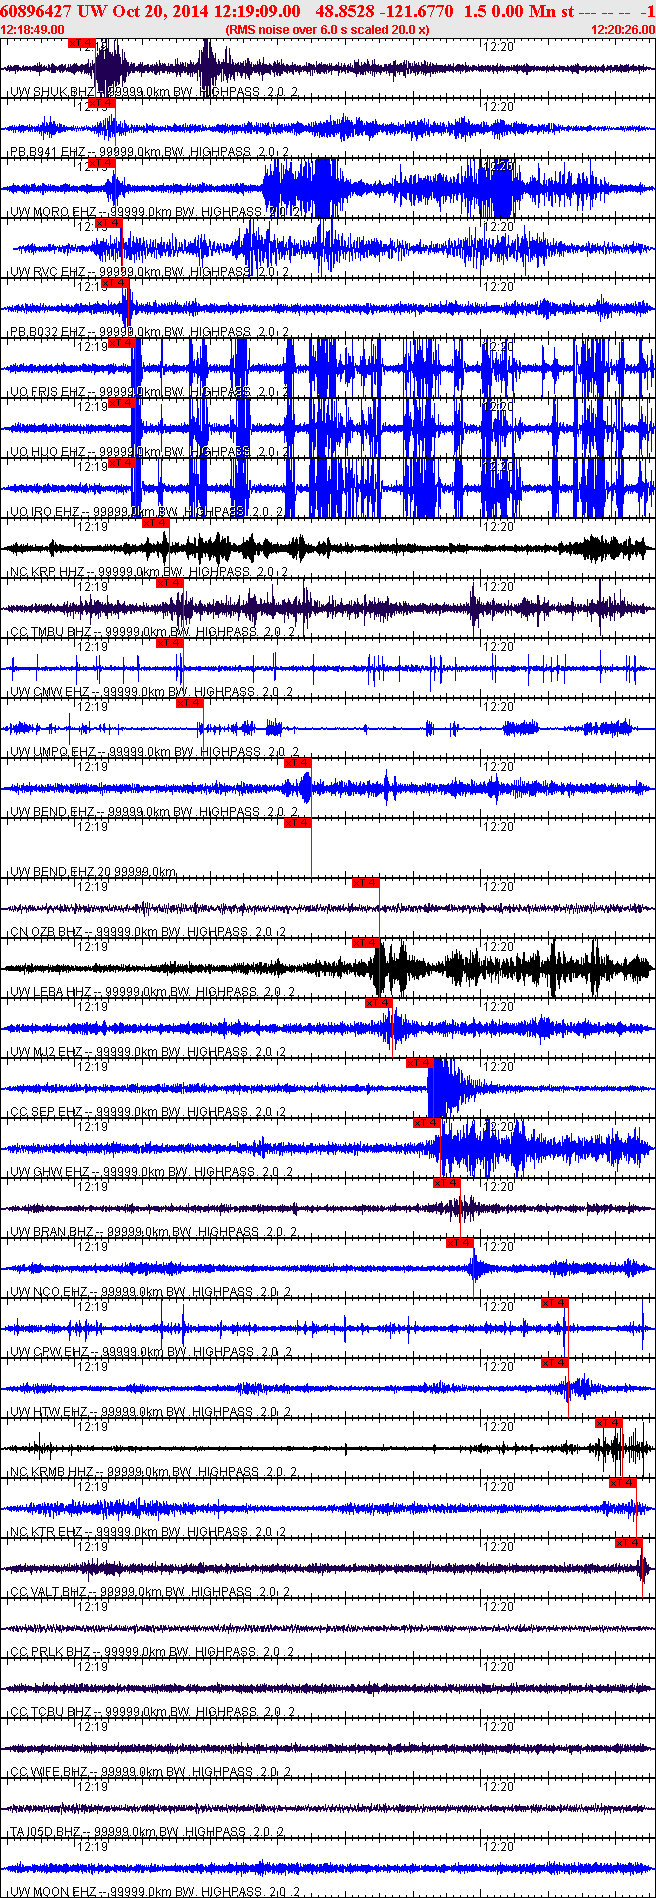656x1898 pixels.
Task: Click red pick marker on UW CPW trace
Action: [x=554, y=1303]
